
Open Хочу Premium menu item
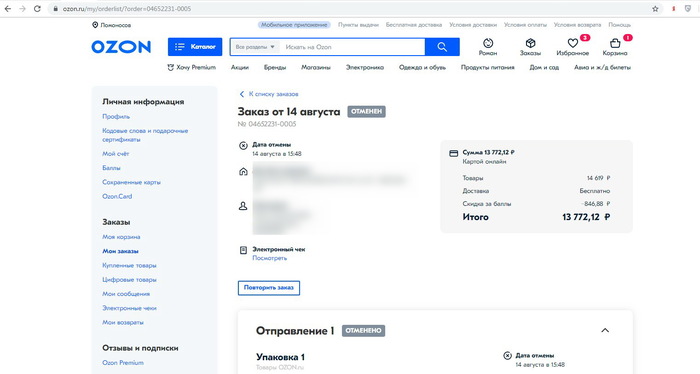click(192, 67)
